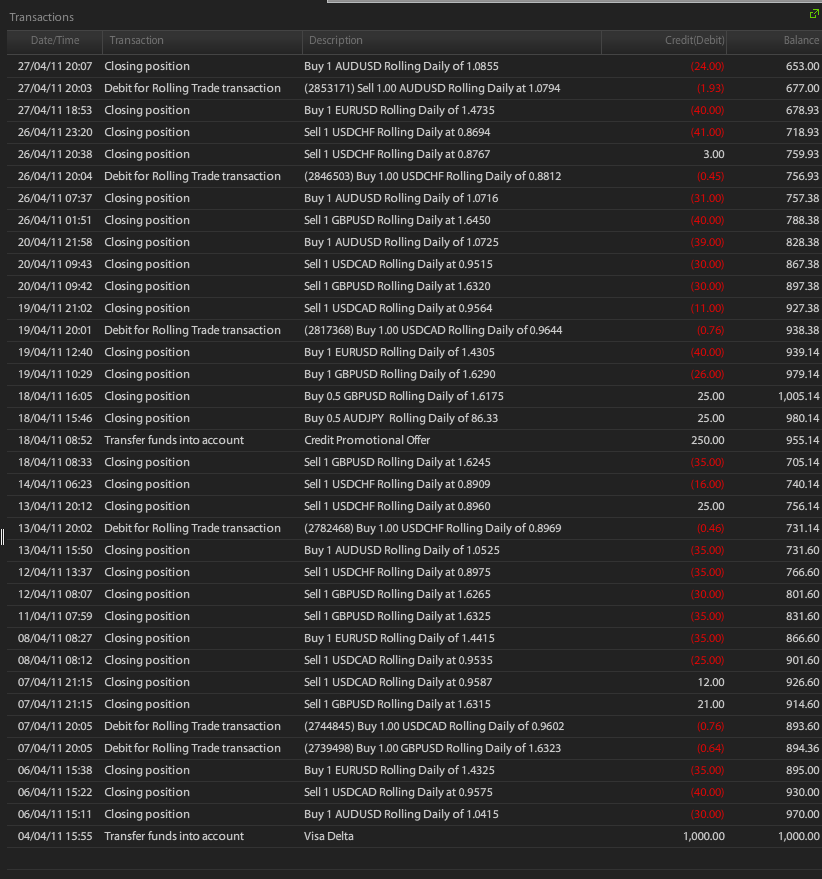Click 'Buy 1 AUDUSD Rolling Daily of 1.0415'
The image size is (822, 879).
(401, 814)
